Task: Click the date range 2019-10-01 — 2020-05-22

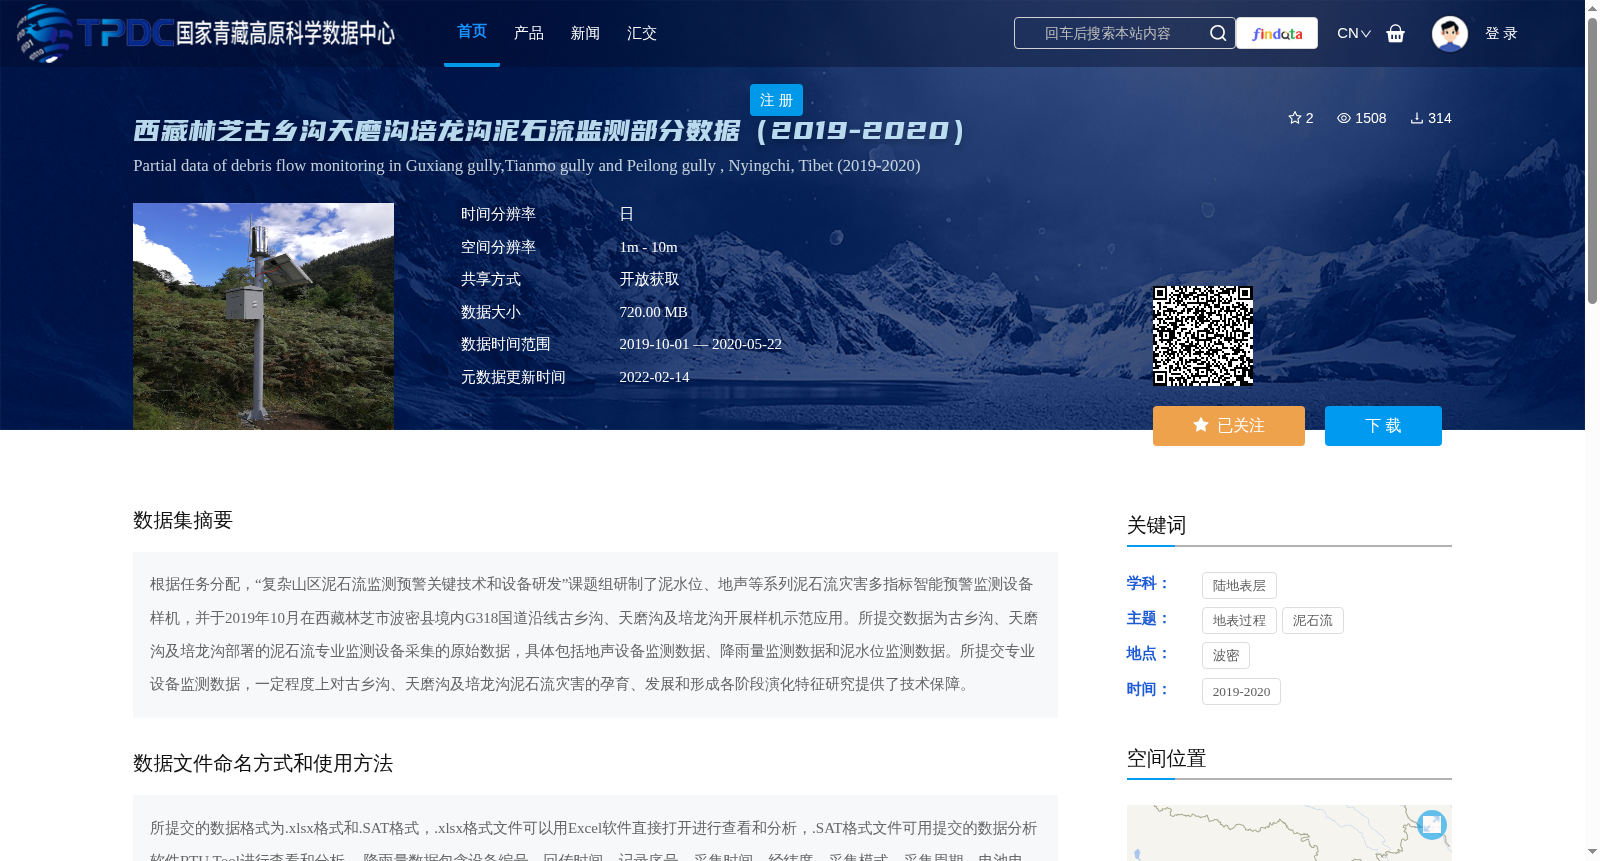Action: pyautogui.click(x=700, y=344)
